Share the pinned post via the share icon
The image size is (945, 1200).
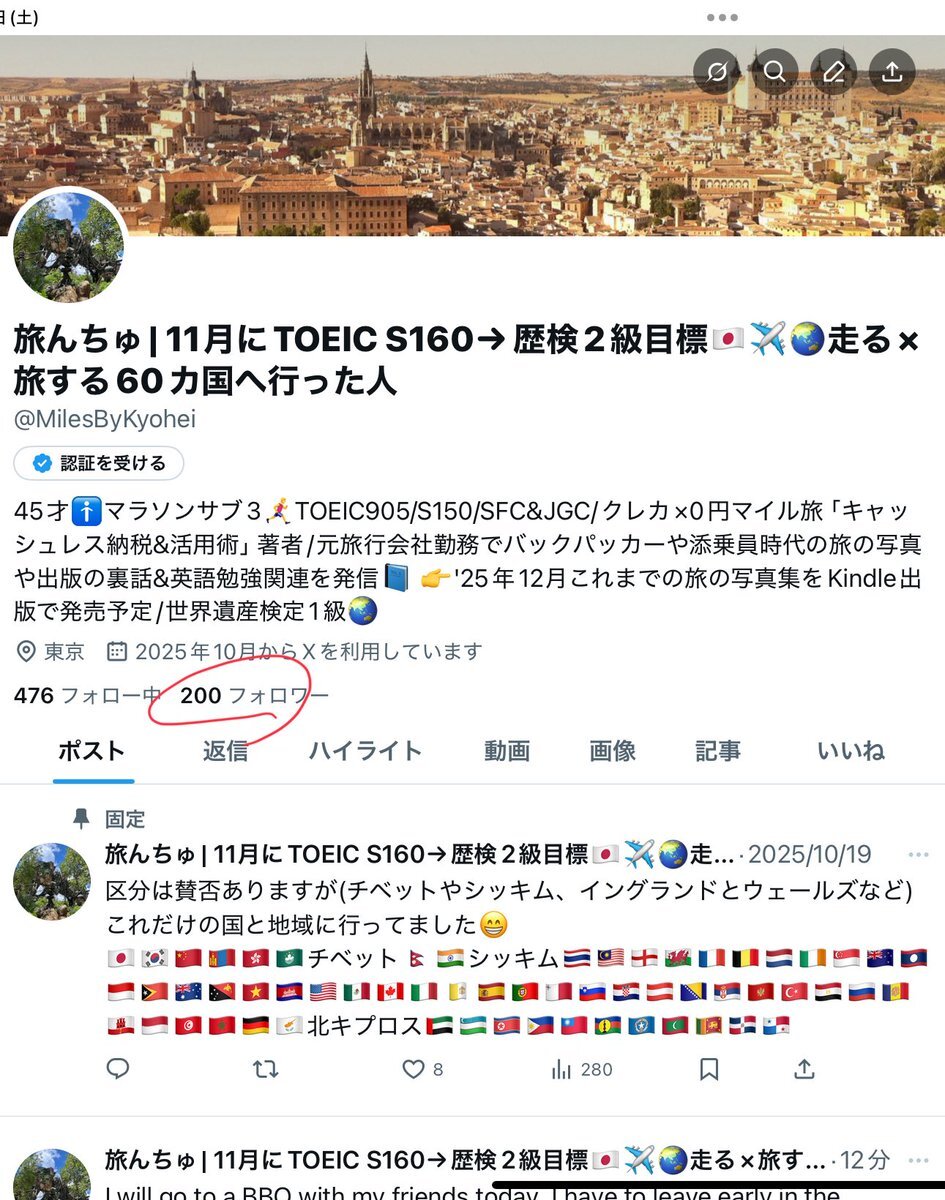[x=804, y=1069]
